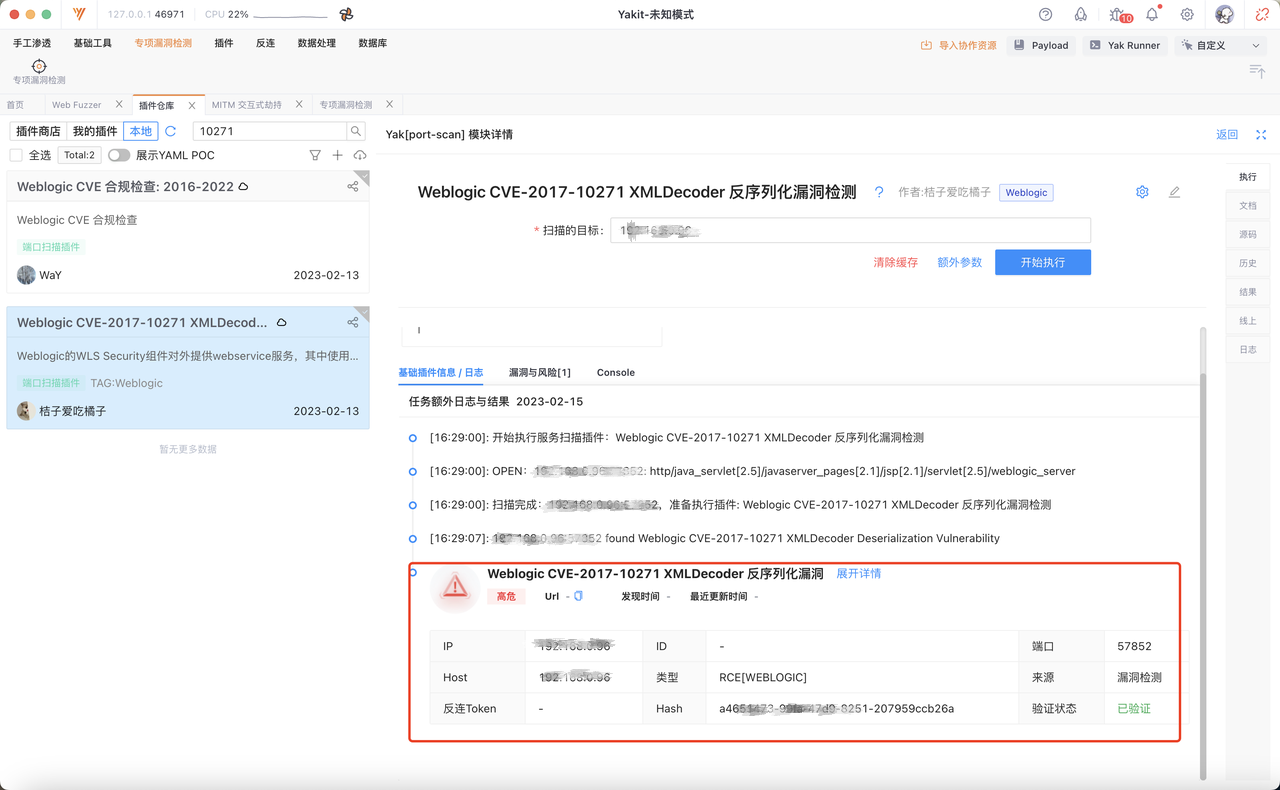Image resolution: width=1280 pixels, height=790 pixels.
Task: Click the cloud icon beside Weblogic CVE 合规检查 title
Action: 243,187
